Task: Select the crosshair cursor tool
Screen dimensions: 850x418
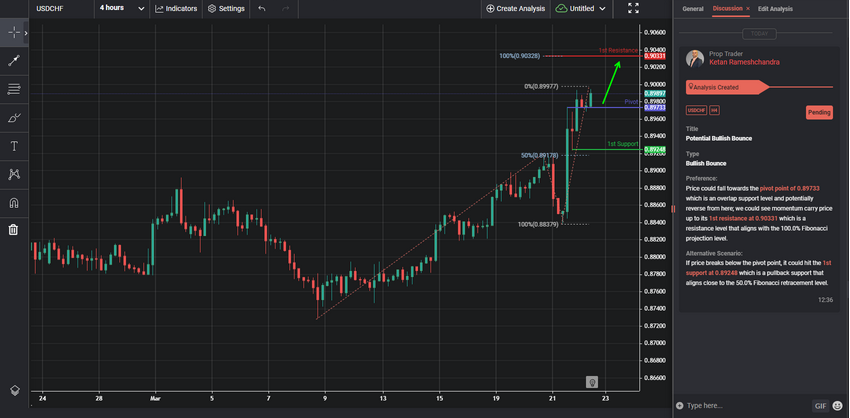Action: [x=14, y=33]
